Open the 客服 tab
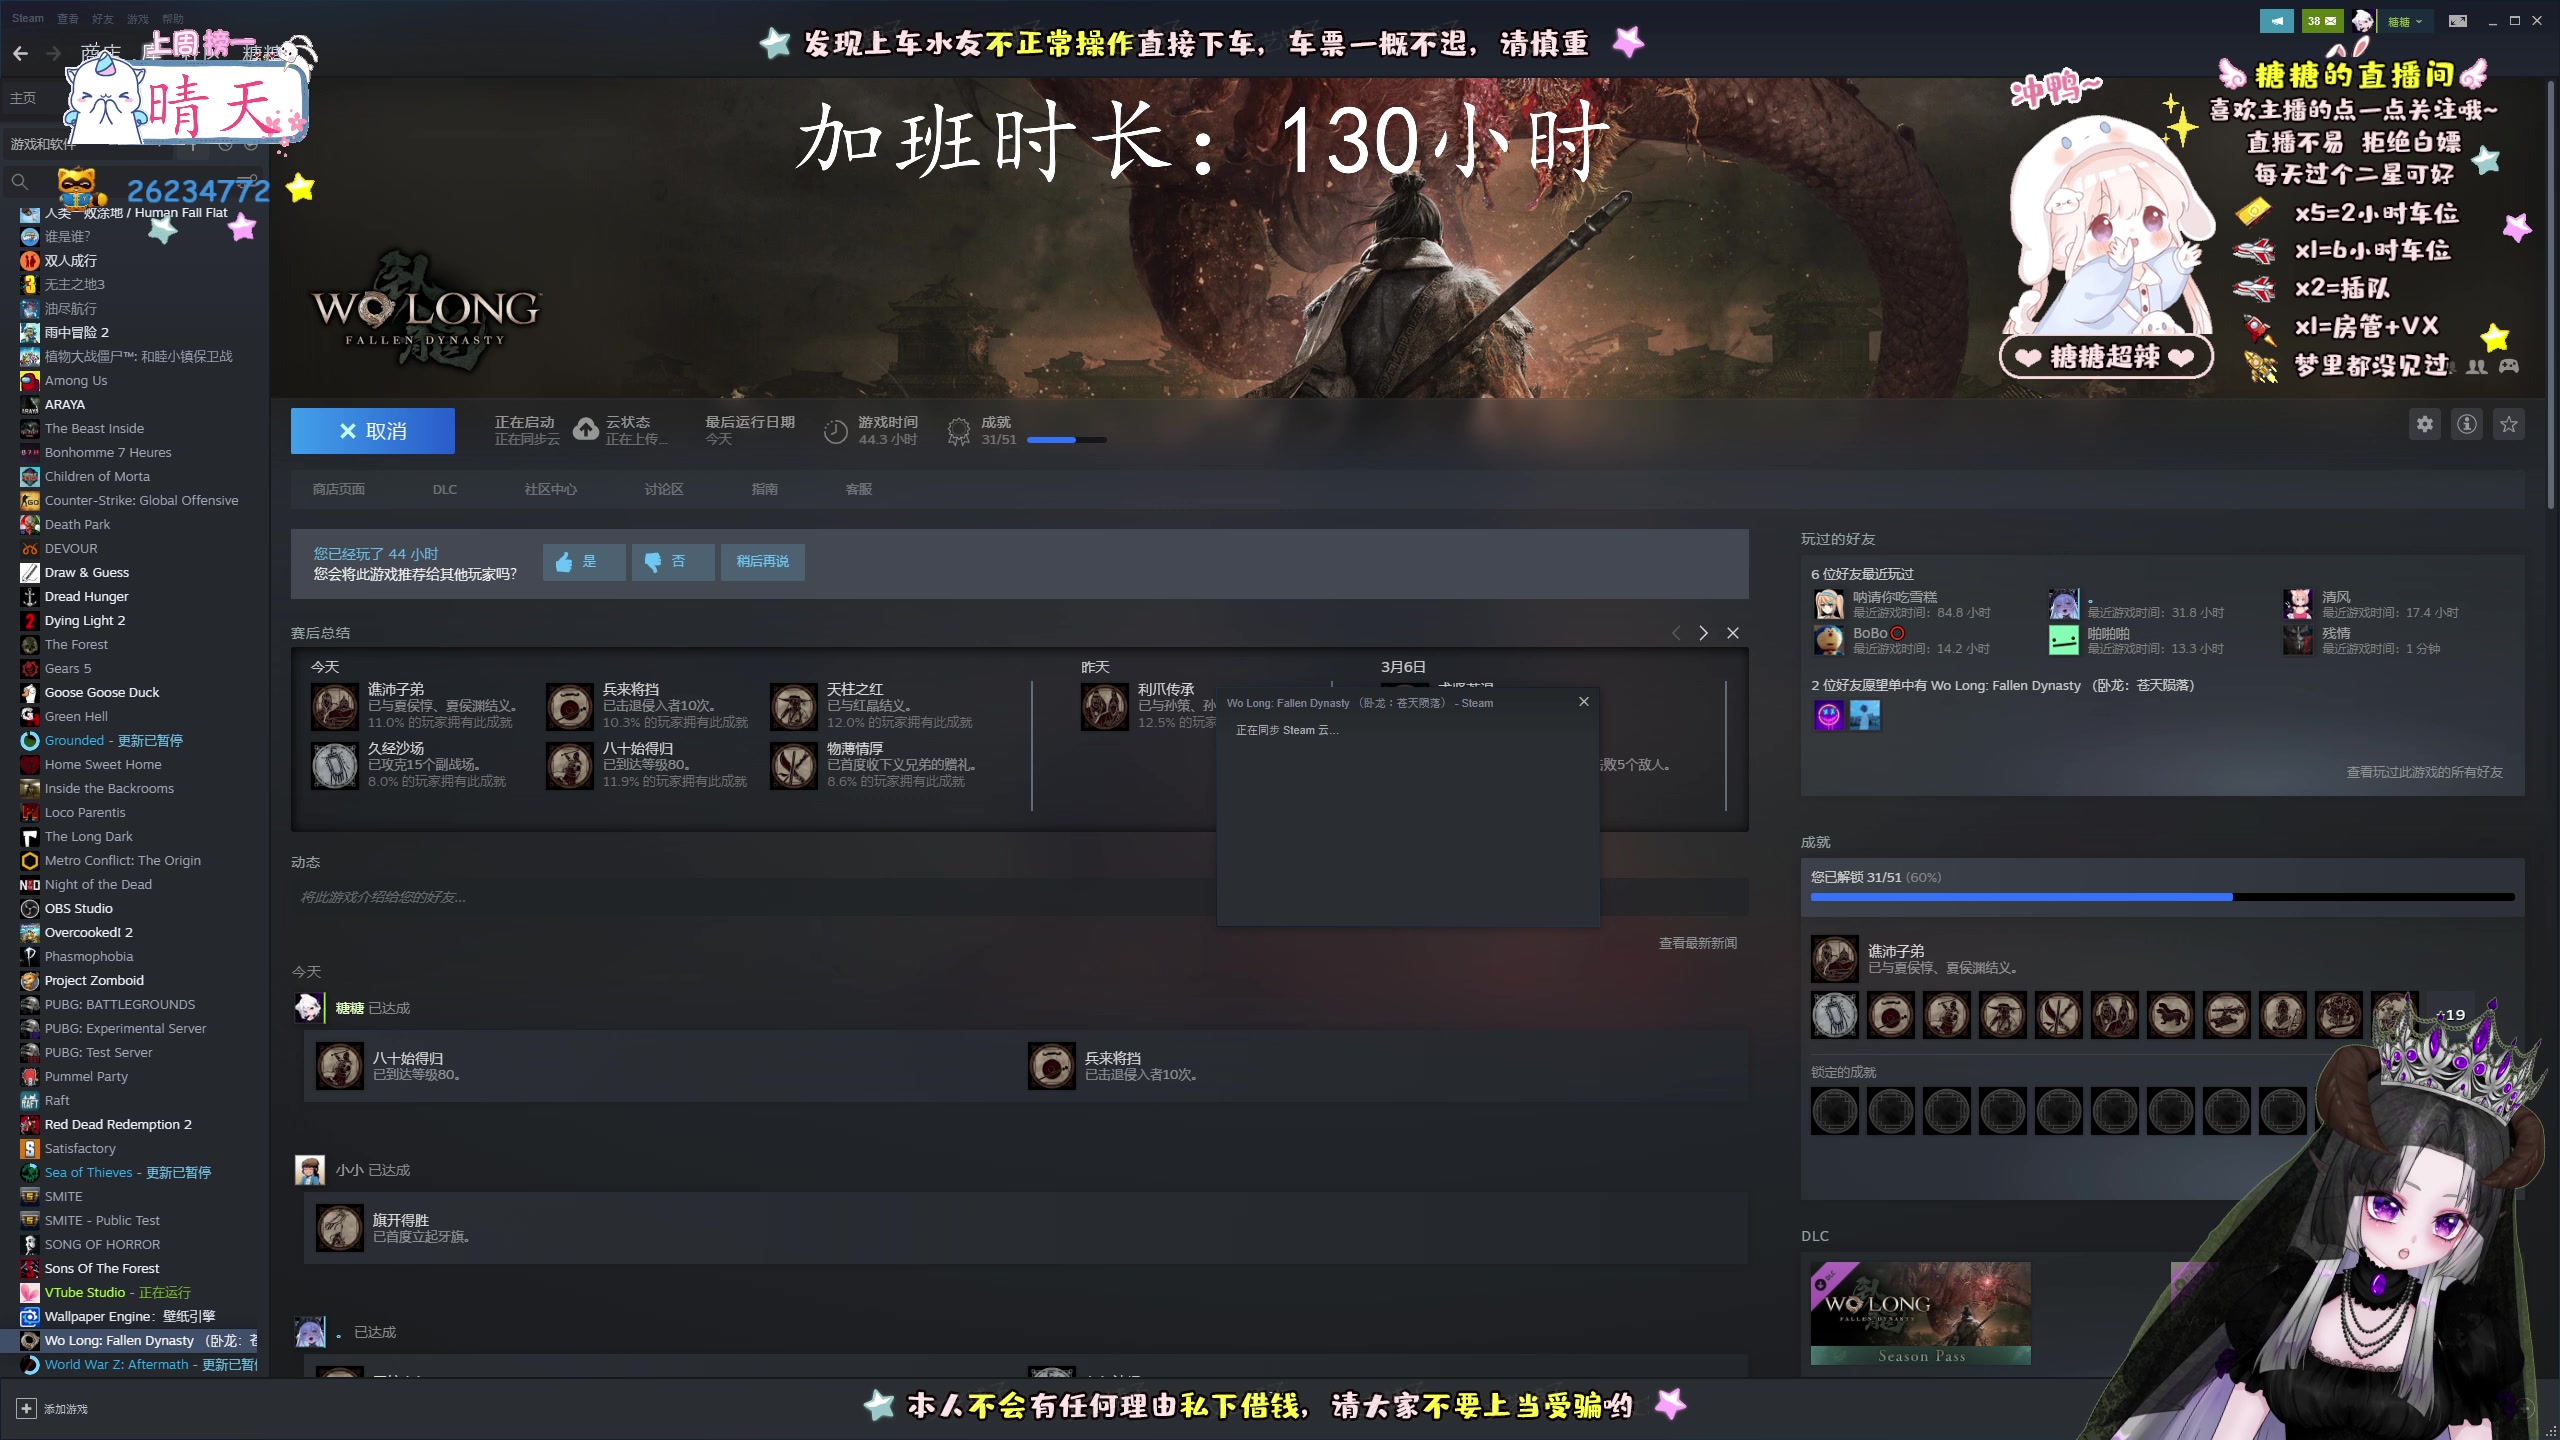2560x1440 pixels. pyautogui.click(x=859, y=489)
